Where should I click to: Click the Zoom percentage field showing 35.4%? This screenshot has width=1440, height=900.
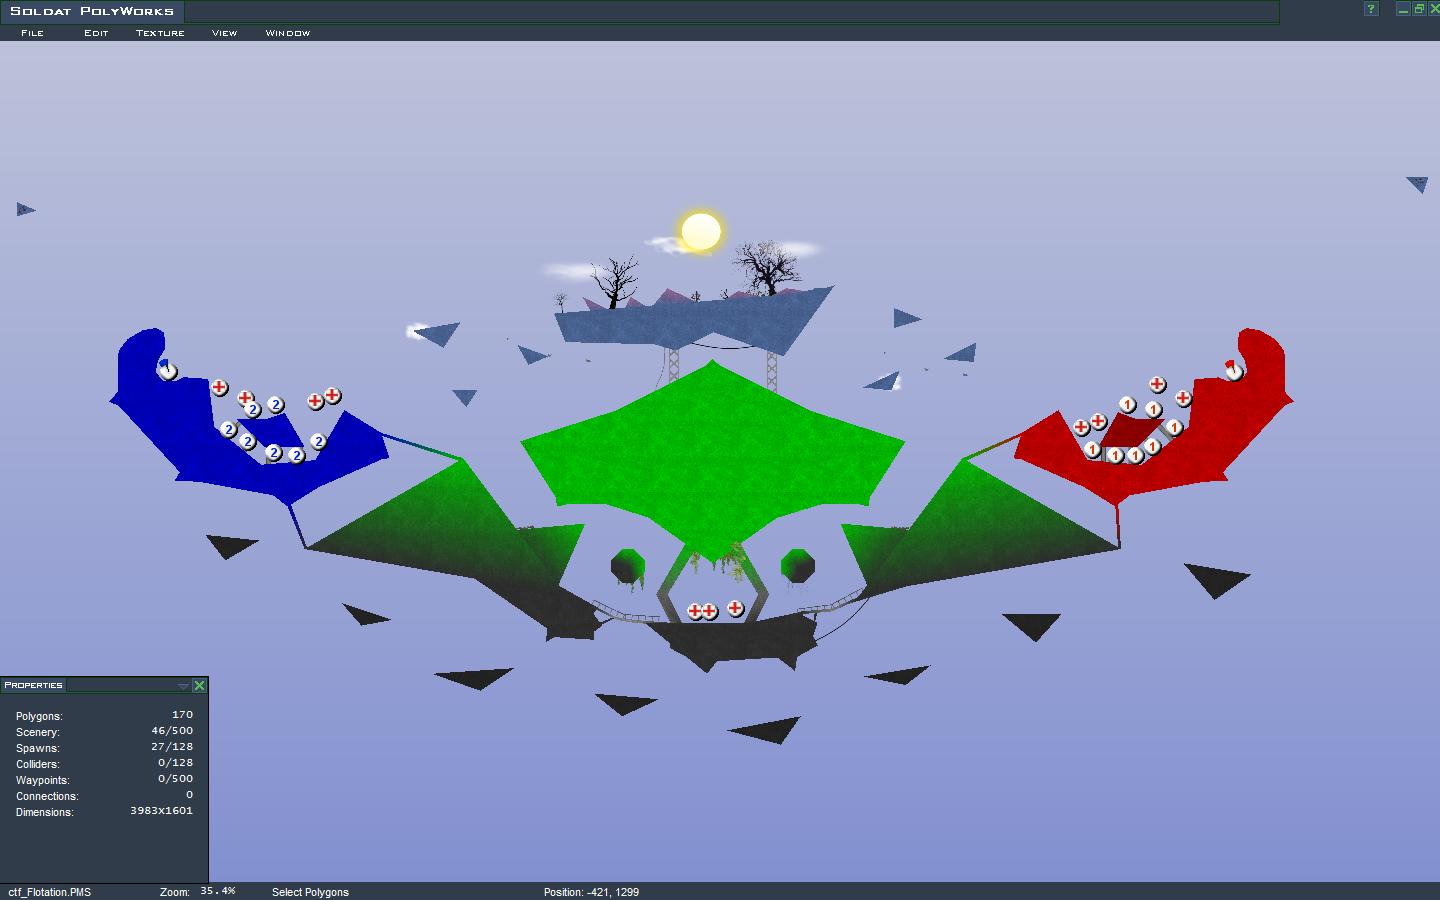pos(217,891)
